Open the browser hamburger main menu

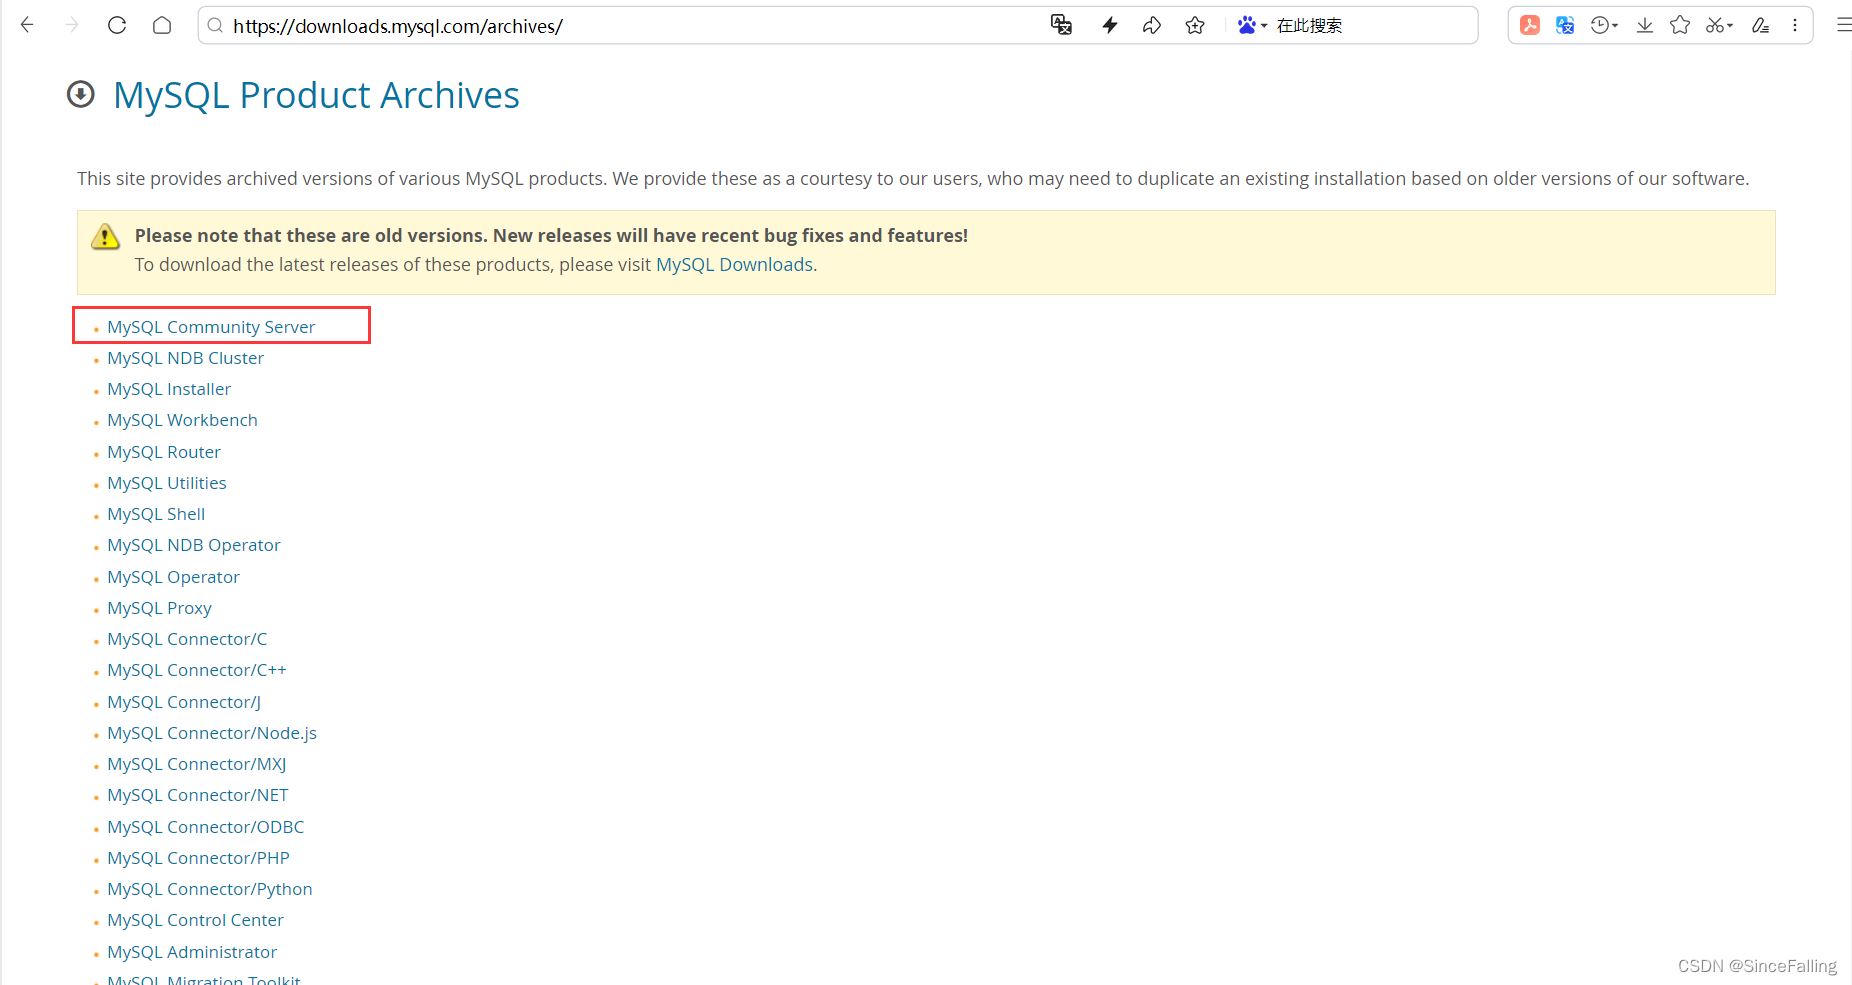click(1843, 25)
